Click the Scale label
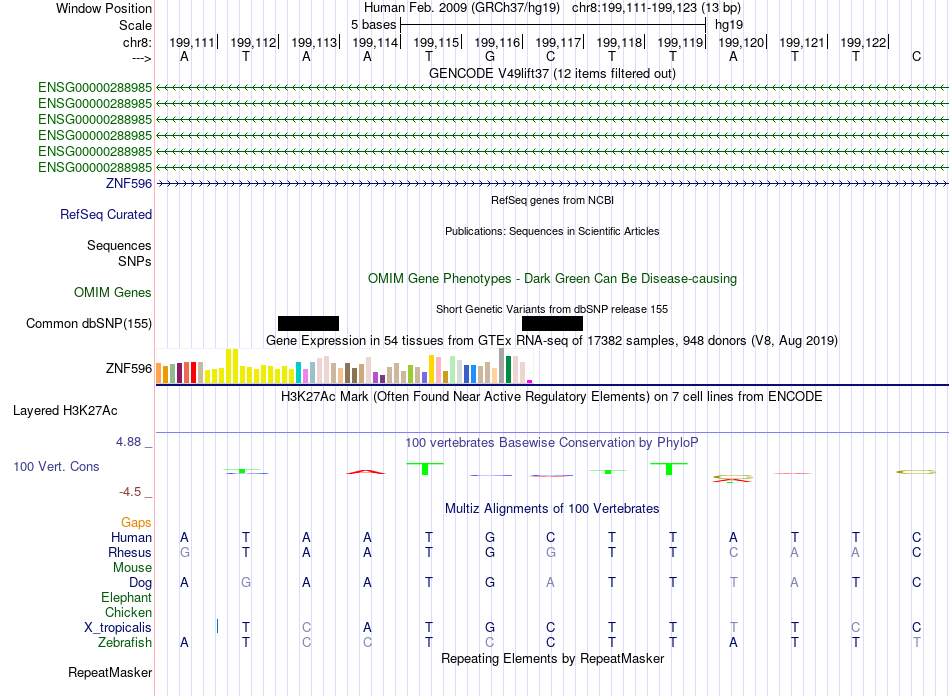950x696 pixels. click(135, 25)
